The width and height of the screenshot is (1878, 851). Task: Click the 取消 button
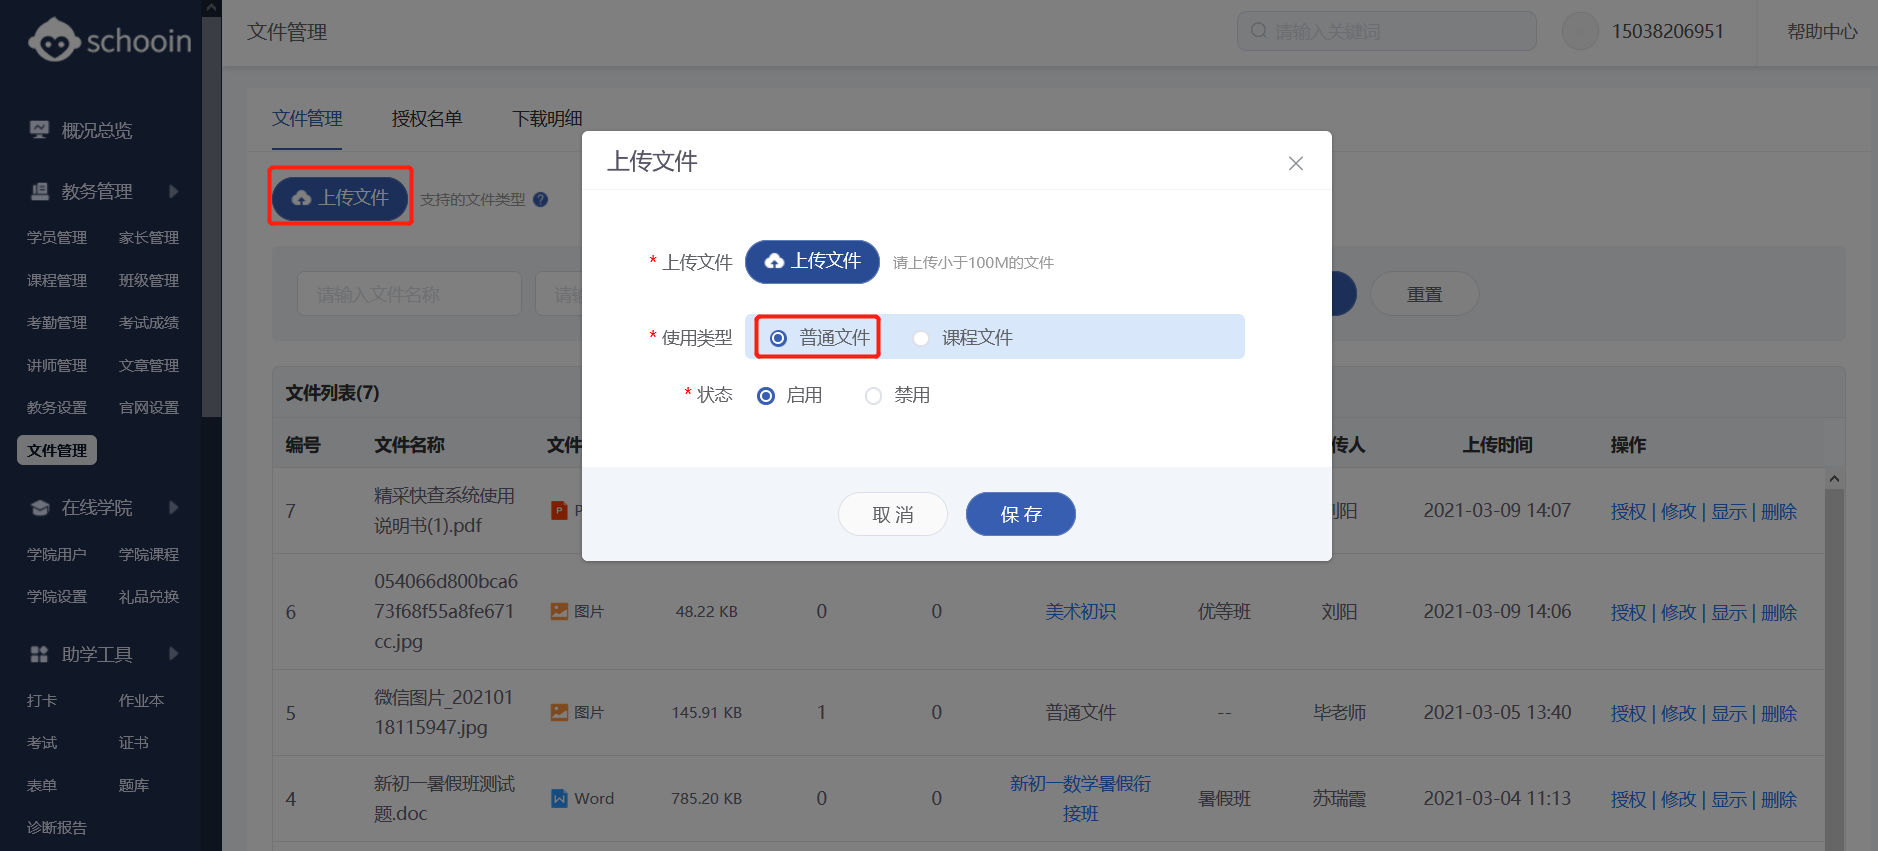click(893, 514)
